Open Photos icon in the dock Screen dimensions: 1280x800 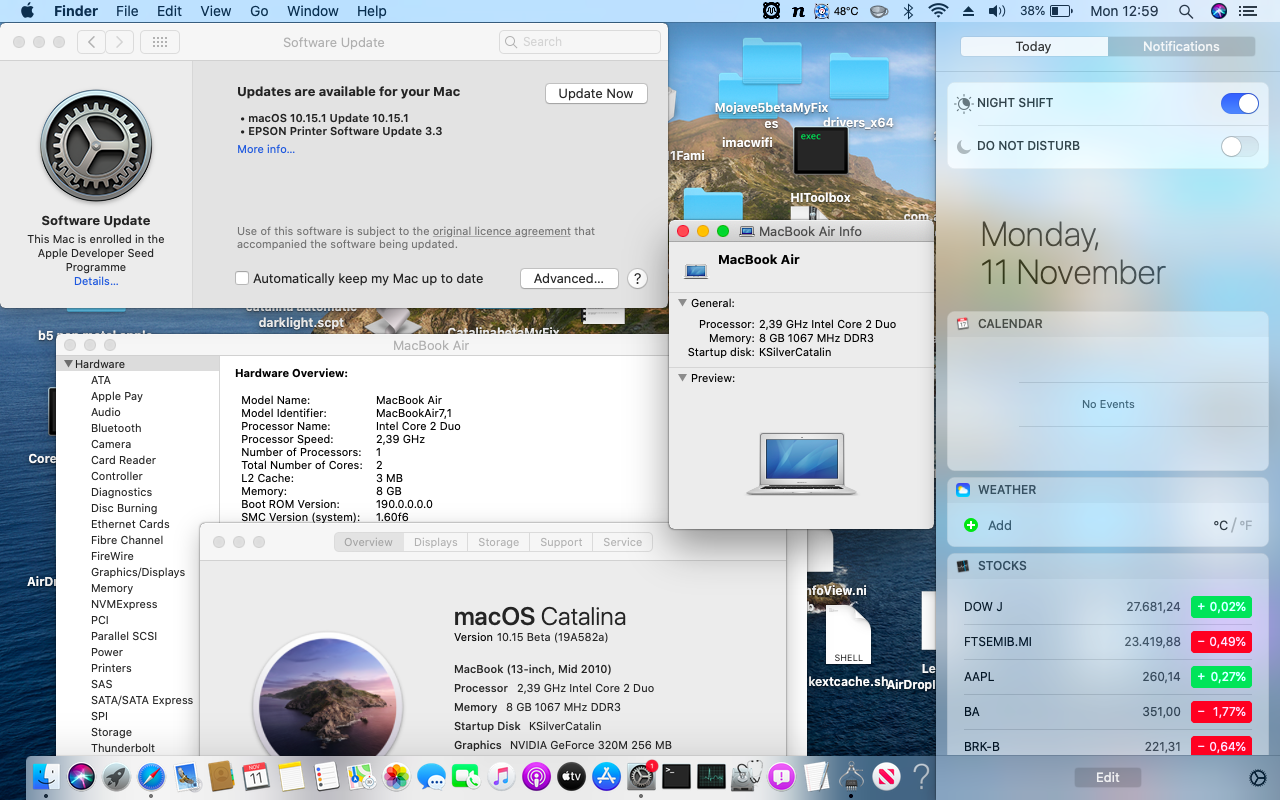coord(397,775)
